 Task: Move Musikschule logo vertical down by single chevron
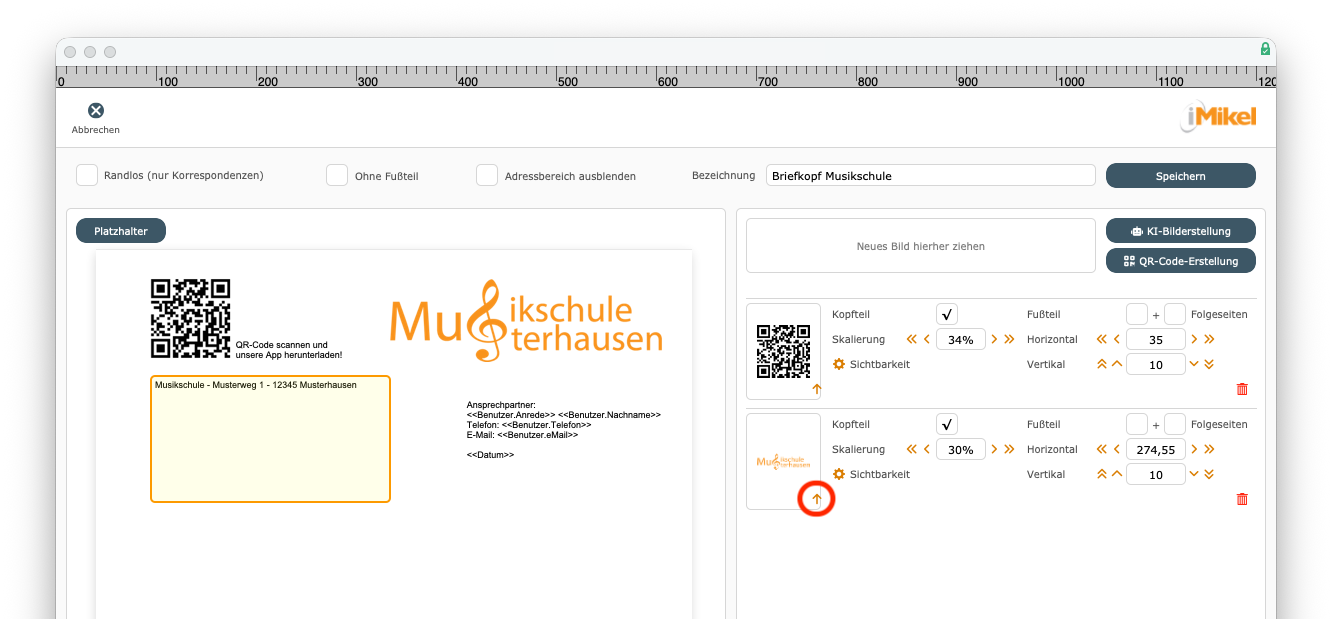tap(1194, 474)
